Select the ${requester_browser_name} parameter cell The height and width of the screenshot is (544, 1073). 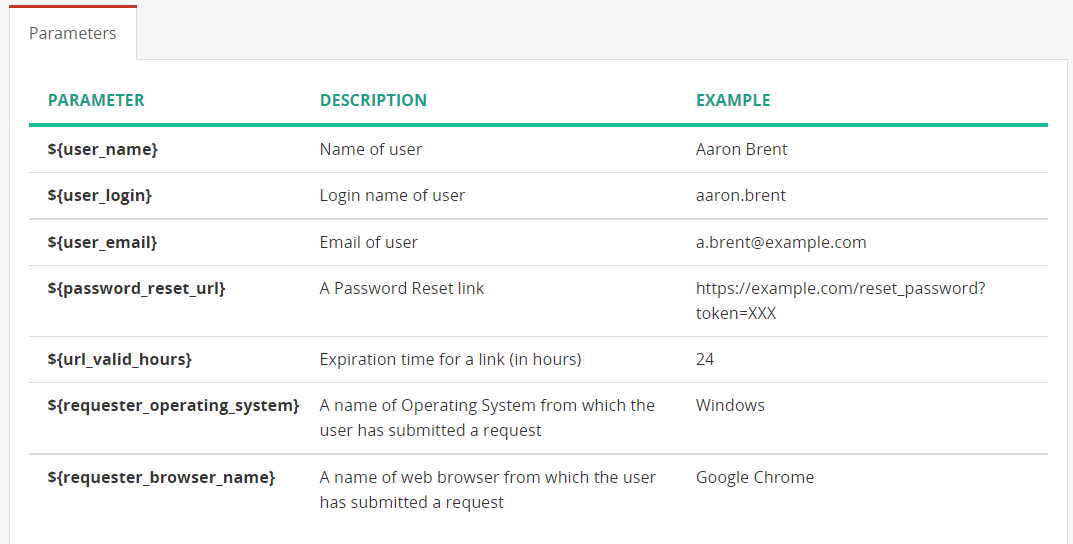(x=161, y=477)
